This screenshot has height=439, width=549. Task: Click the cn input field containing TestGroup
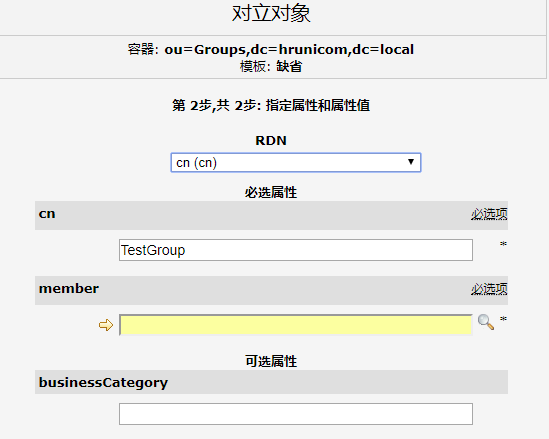click(296, 250)
